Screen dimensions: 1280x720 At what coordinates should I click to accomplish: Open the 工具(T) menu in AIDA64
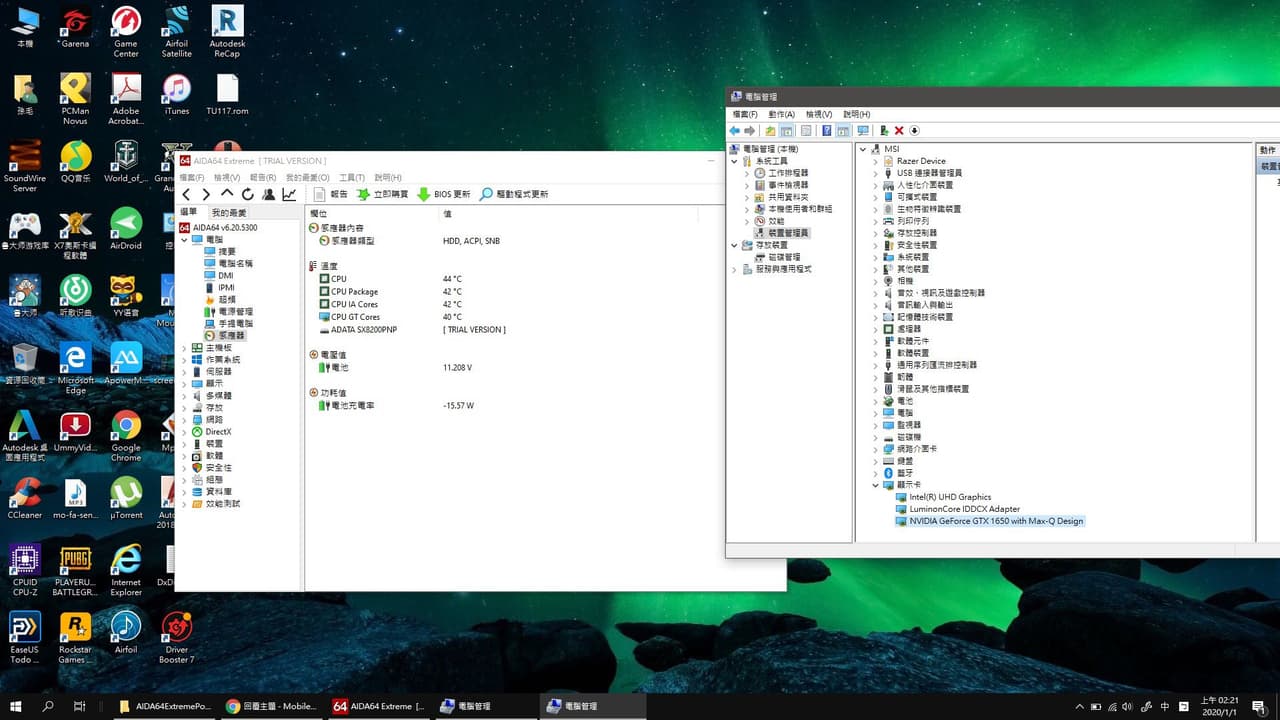[x=352, y=178]
